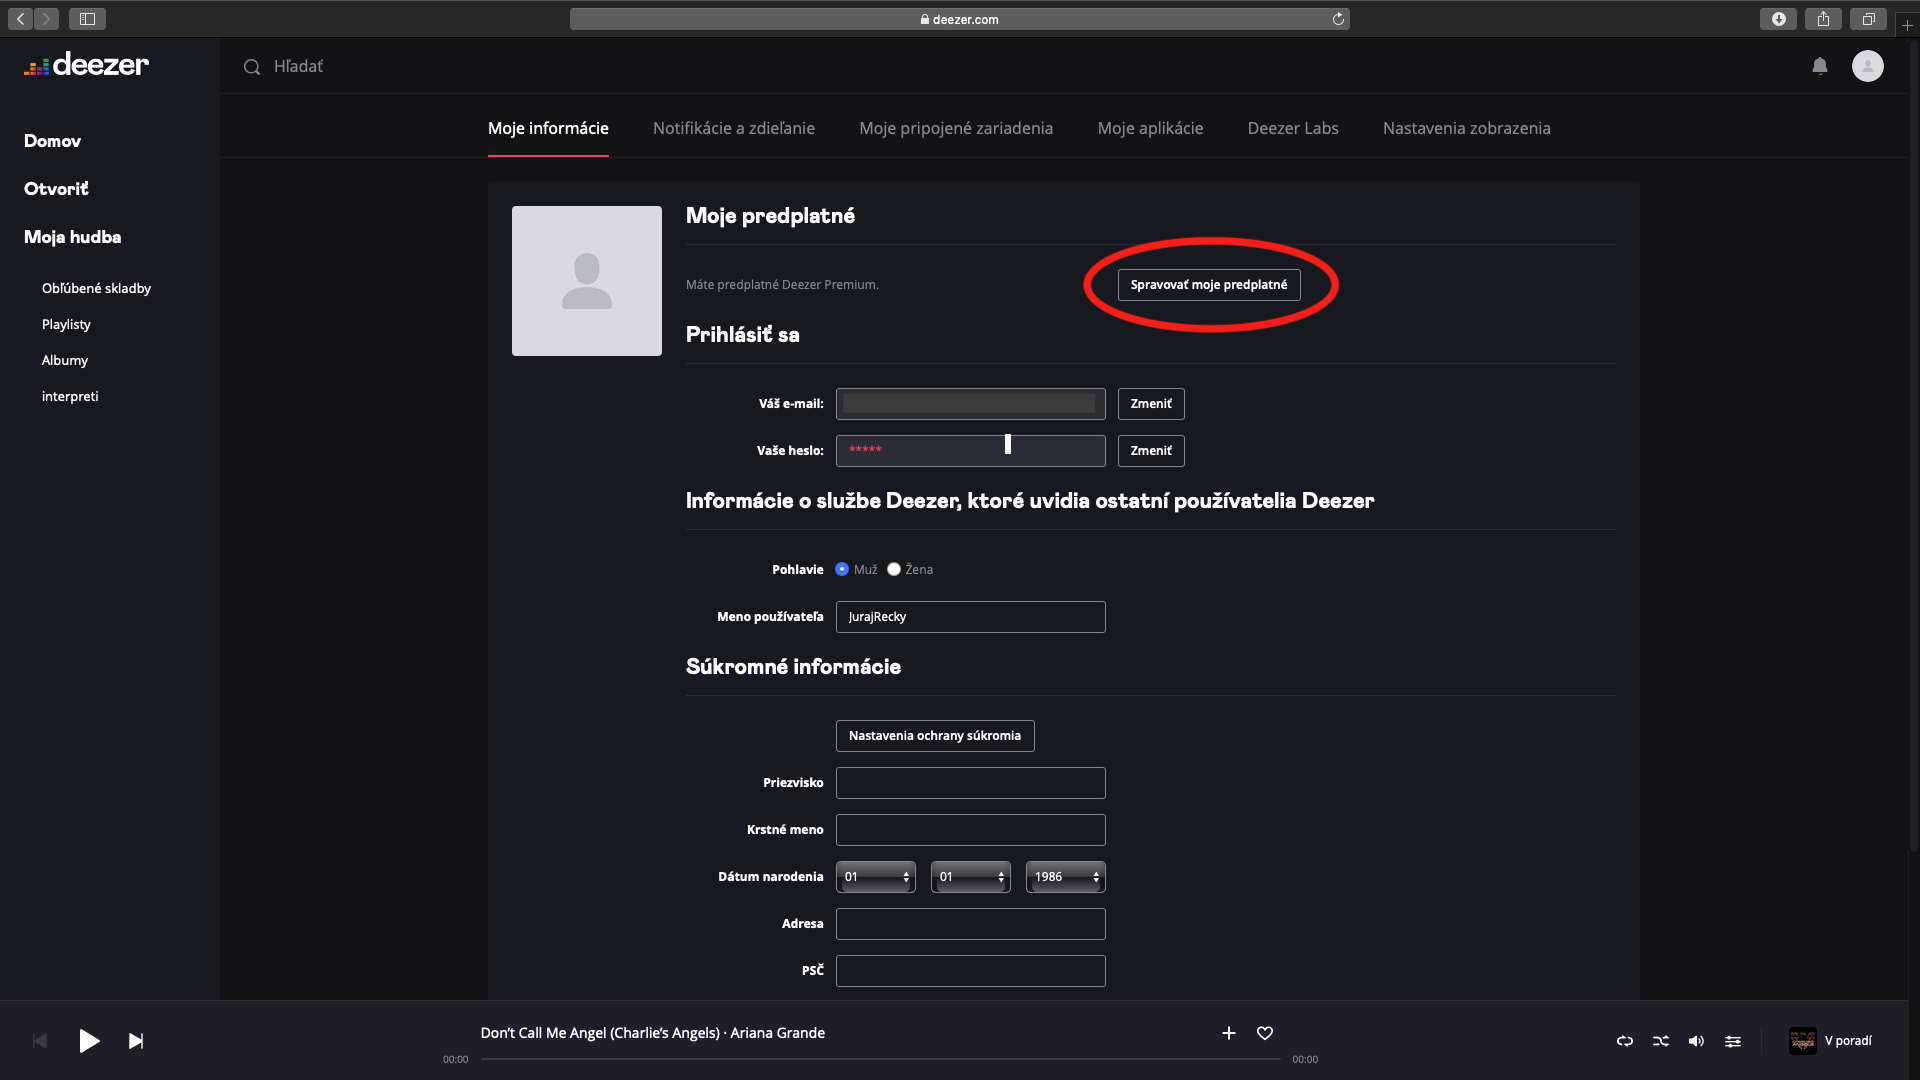
Task: Open the Deezer Labs tab
Action: pyautogui.click(x=1293, y=128)
